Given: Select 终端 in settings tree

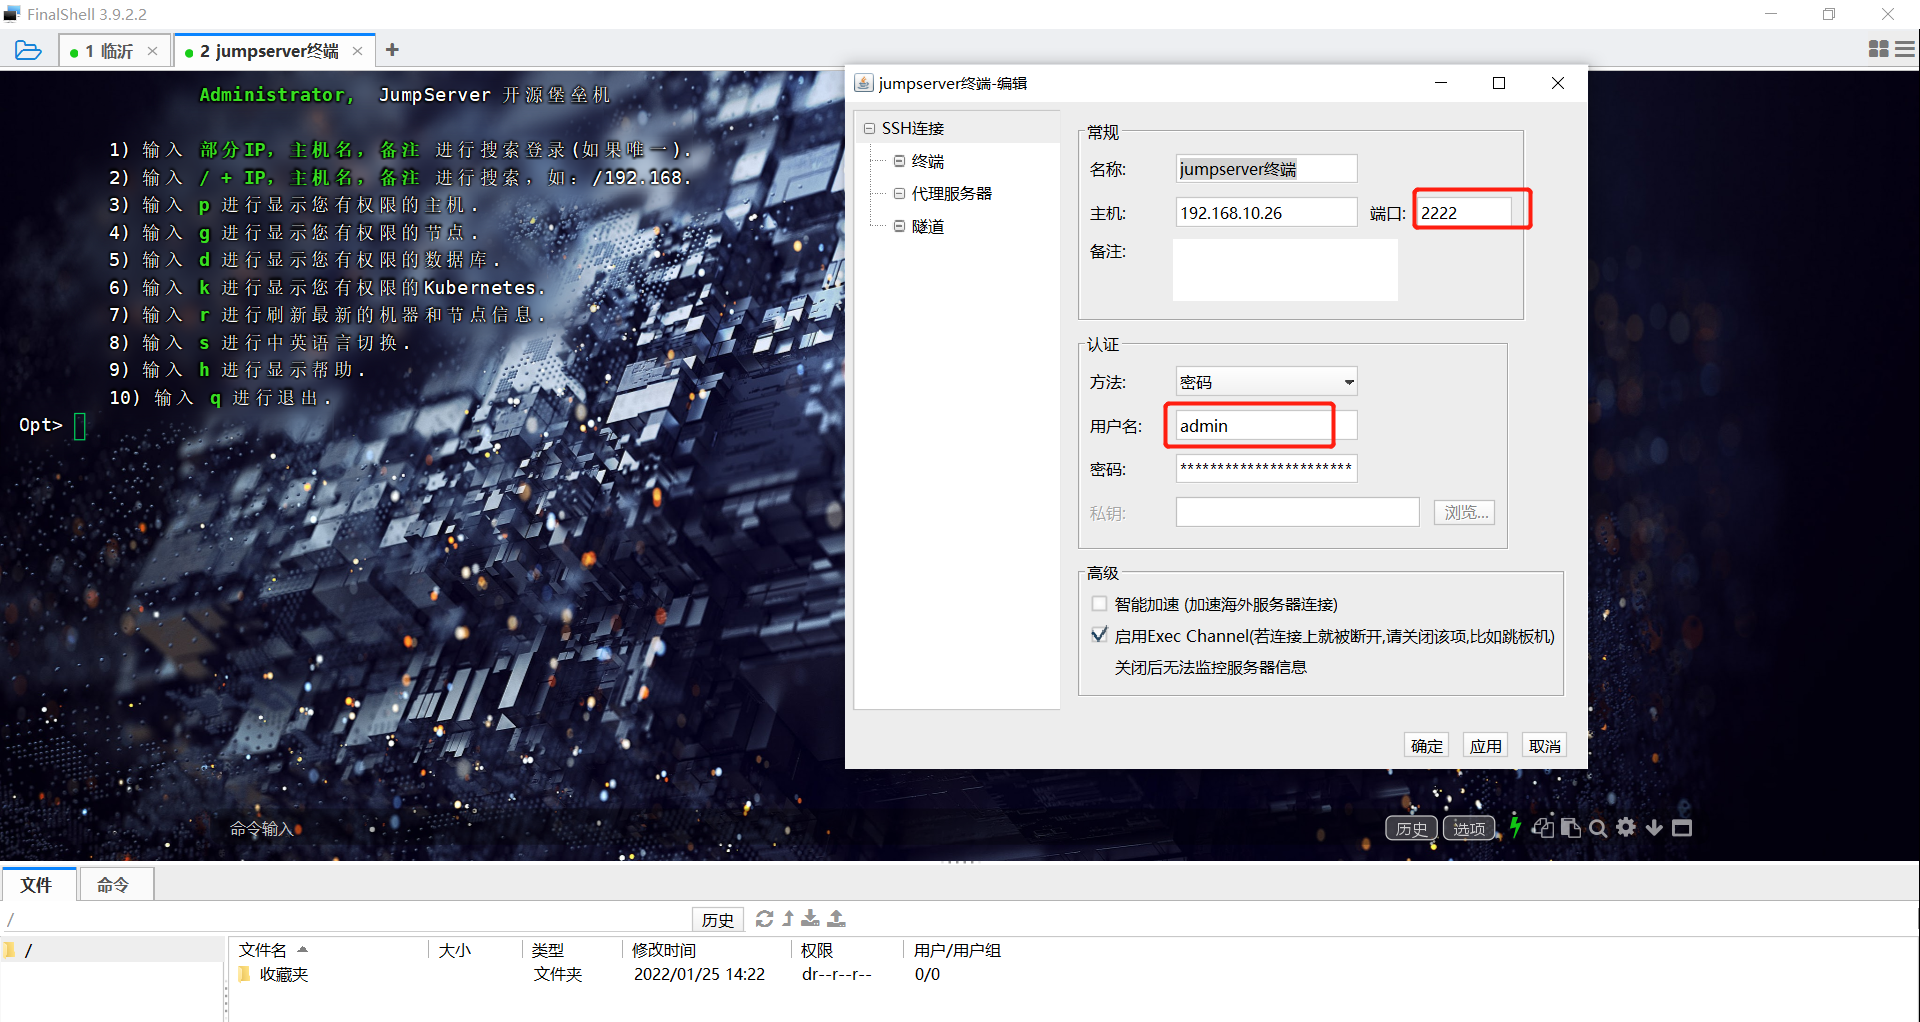Looking at the screenshot, I should click(x=927, y=161).
